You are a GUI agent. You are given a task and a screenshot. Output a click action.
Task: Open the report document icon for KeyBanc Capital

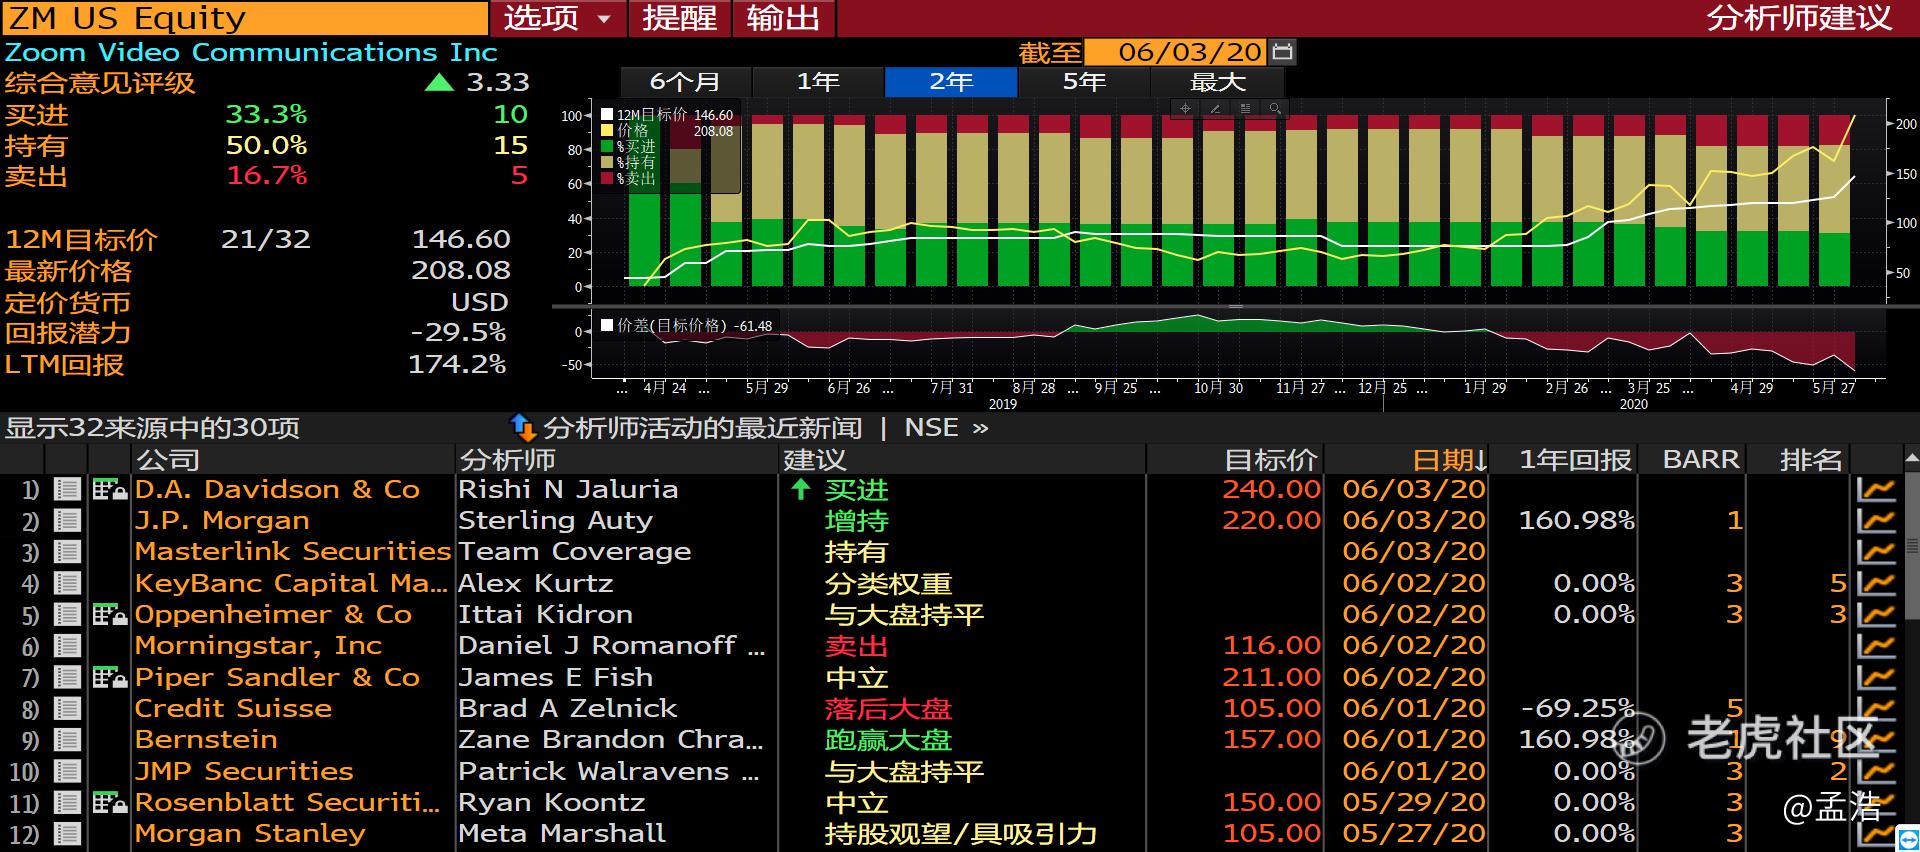click(x=67, y=583)
